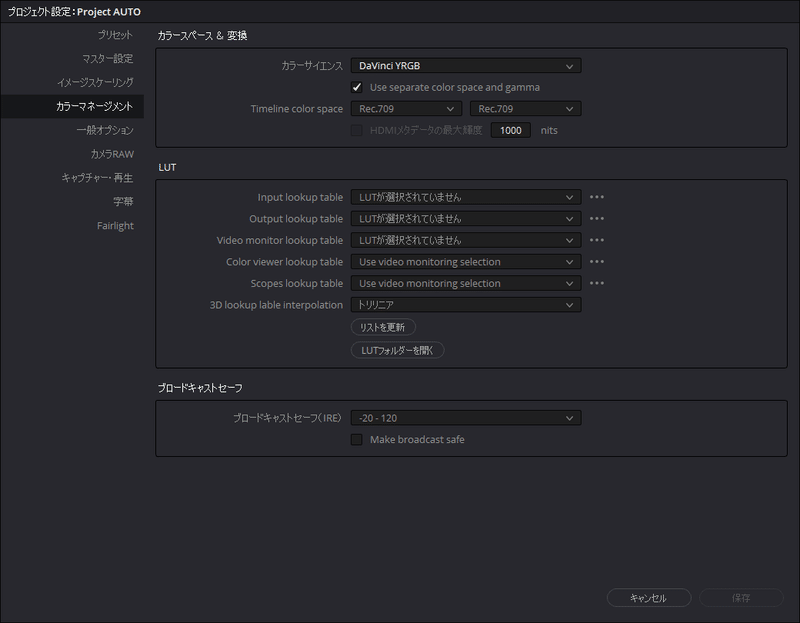This screenshot has width=800, height=623.
Task: Open options dots for Input lookup table
Action: coord(596,197)
